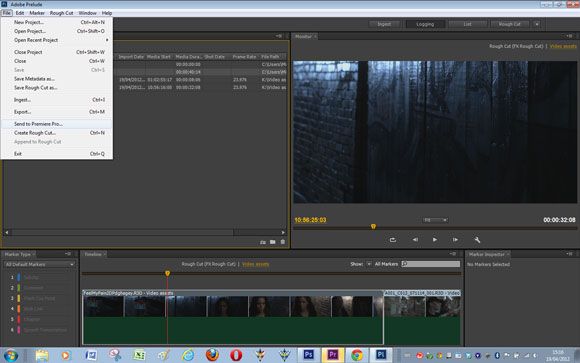Open Google Chrome from the taskbar

coord(357,355)
